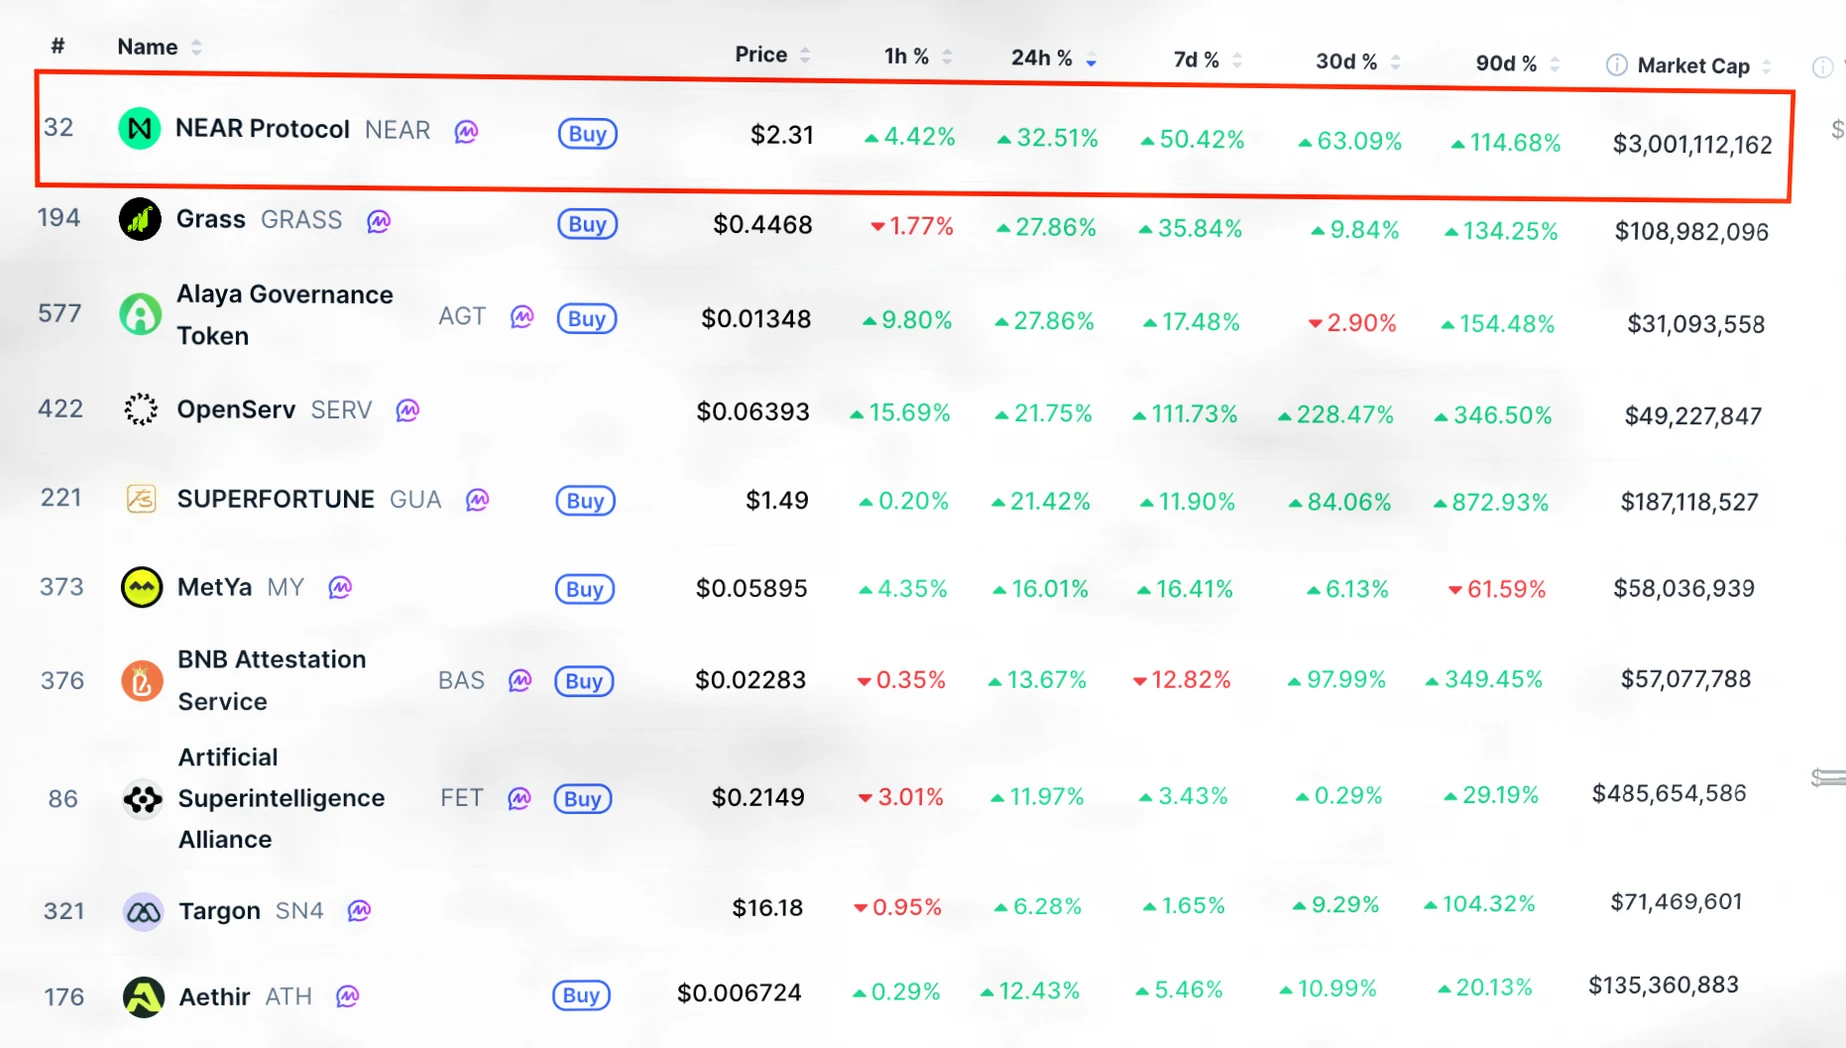The width and height of the screenshot is (1846, 1048).
Task: Sort the table by Name
Action: (159, 47)
